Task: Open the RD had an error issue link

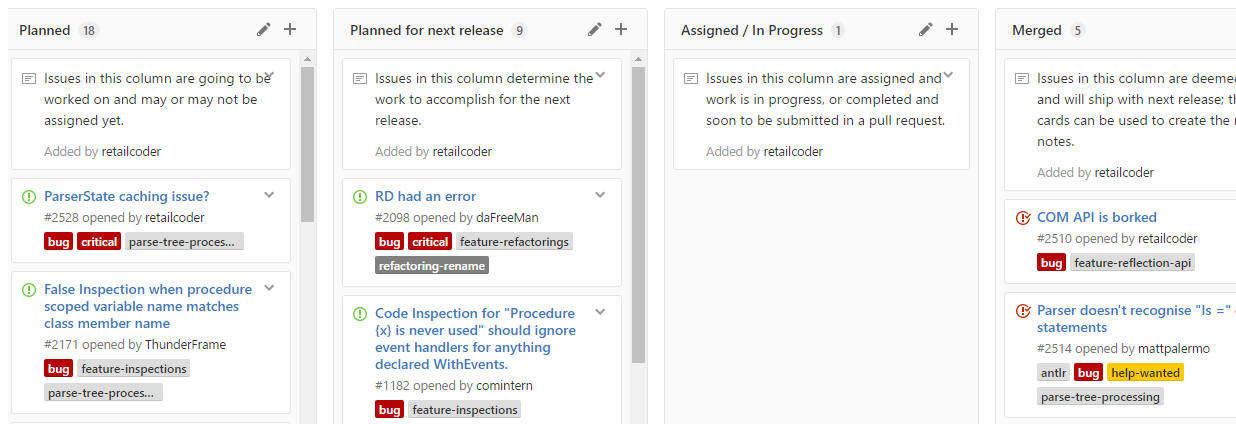Action: (x=425, y=196)
